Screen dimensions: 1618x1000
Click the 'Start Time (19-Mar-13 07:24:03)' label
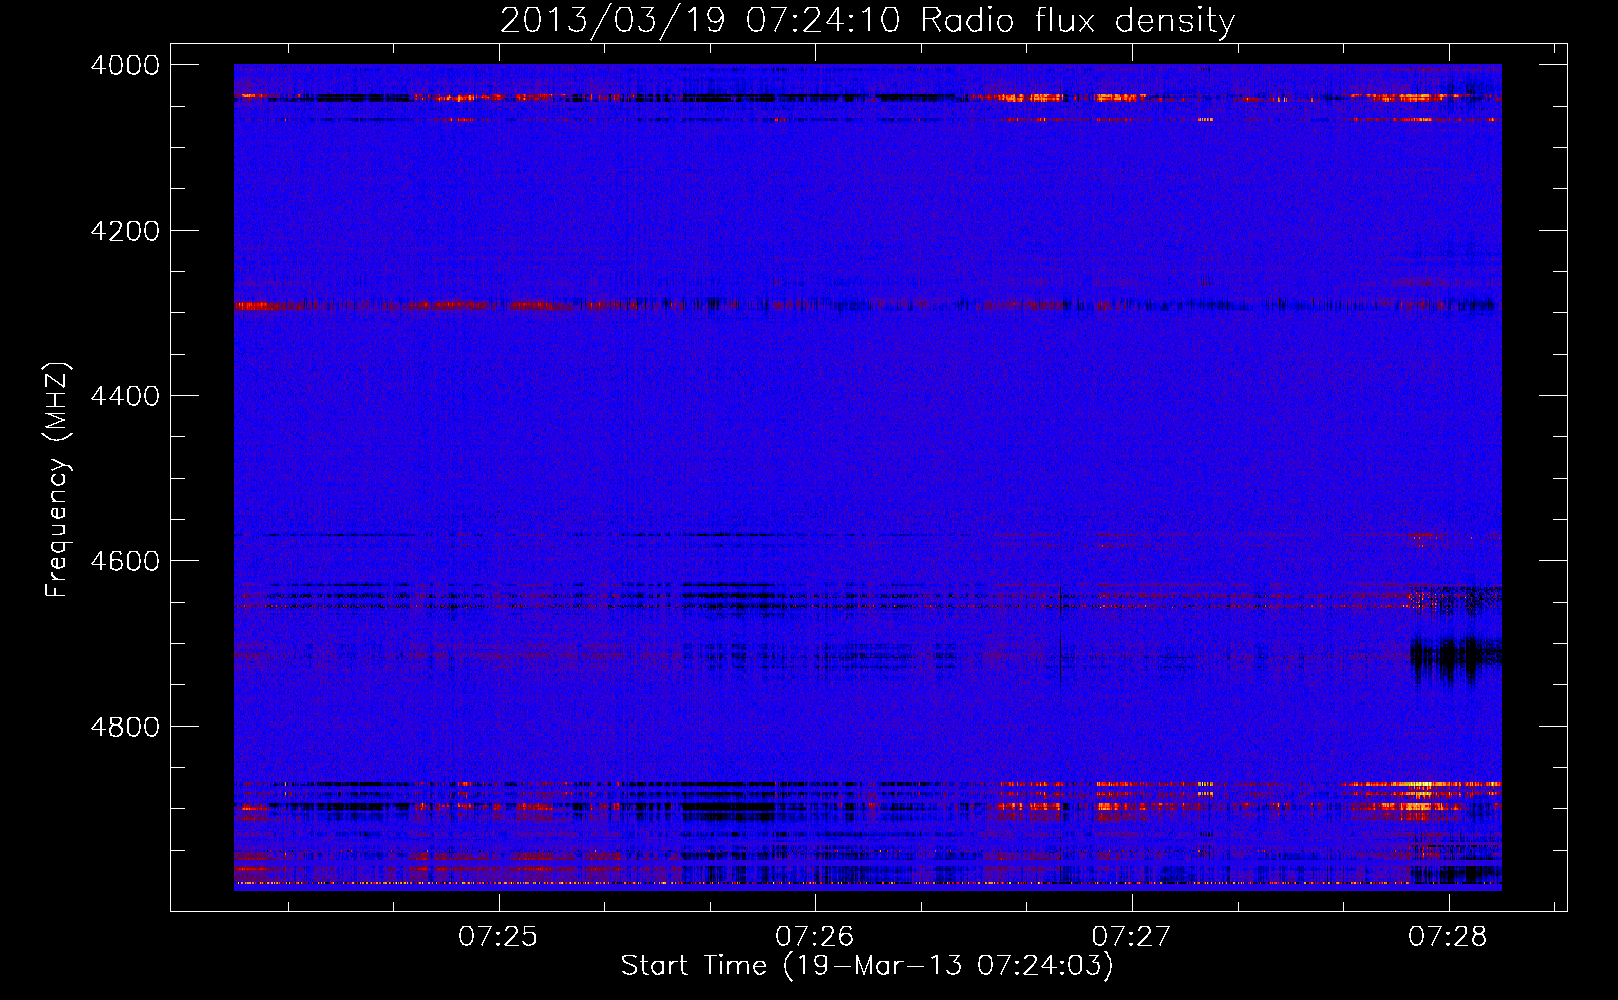867,966
